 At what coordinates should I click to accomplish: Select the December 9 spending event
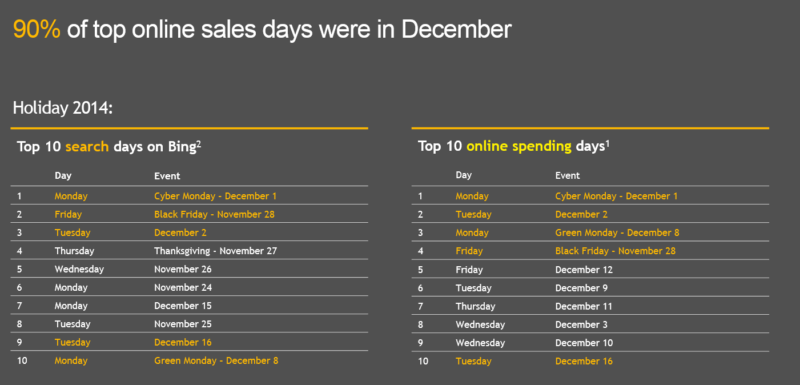pos(581,288)
